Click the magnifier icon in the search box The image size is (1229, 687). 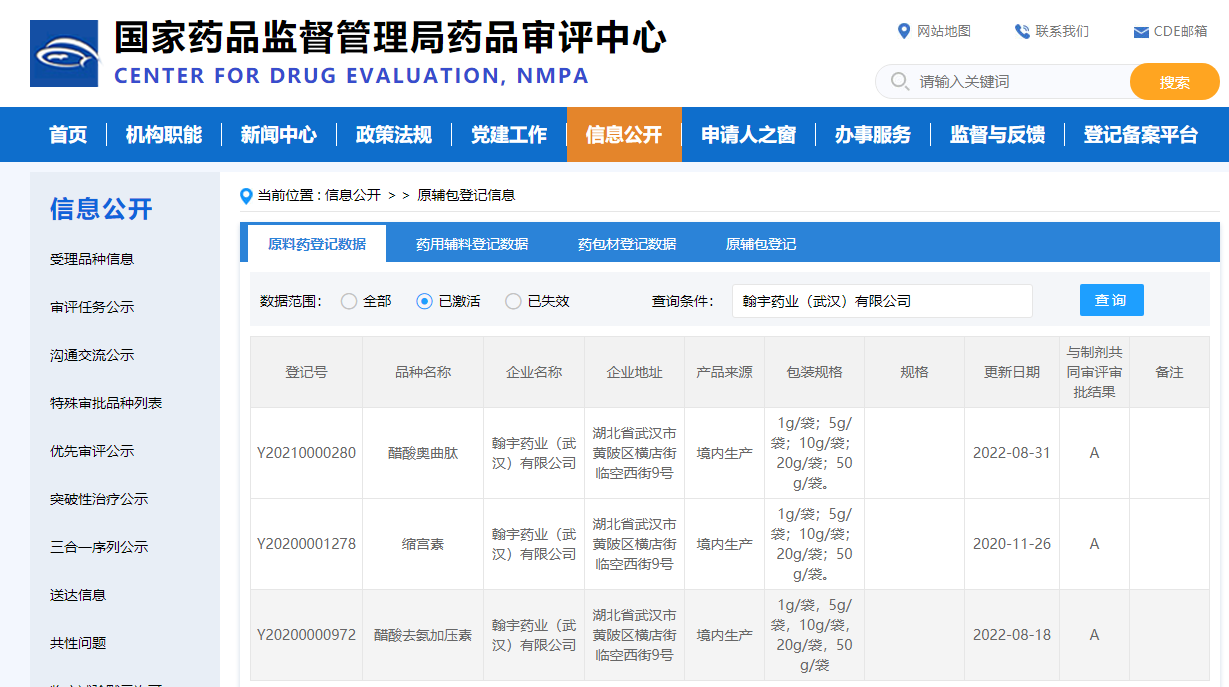[899, 81]
